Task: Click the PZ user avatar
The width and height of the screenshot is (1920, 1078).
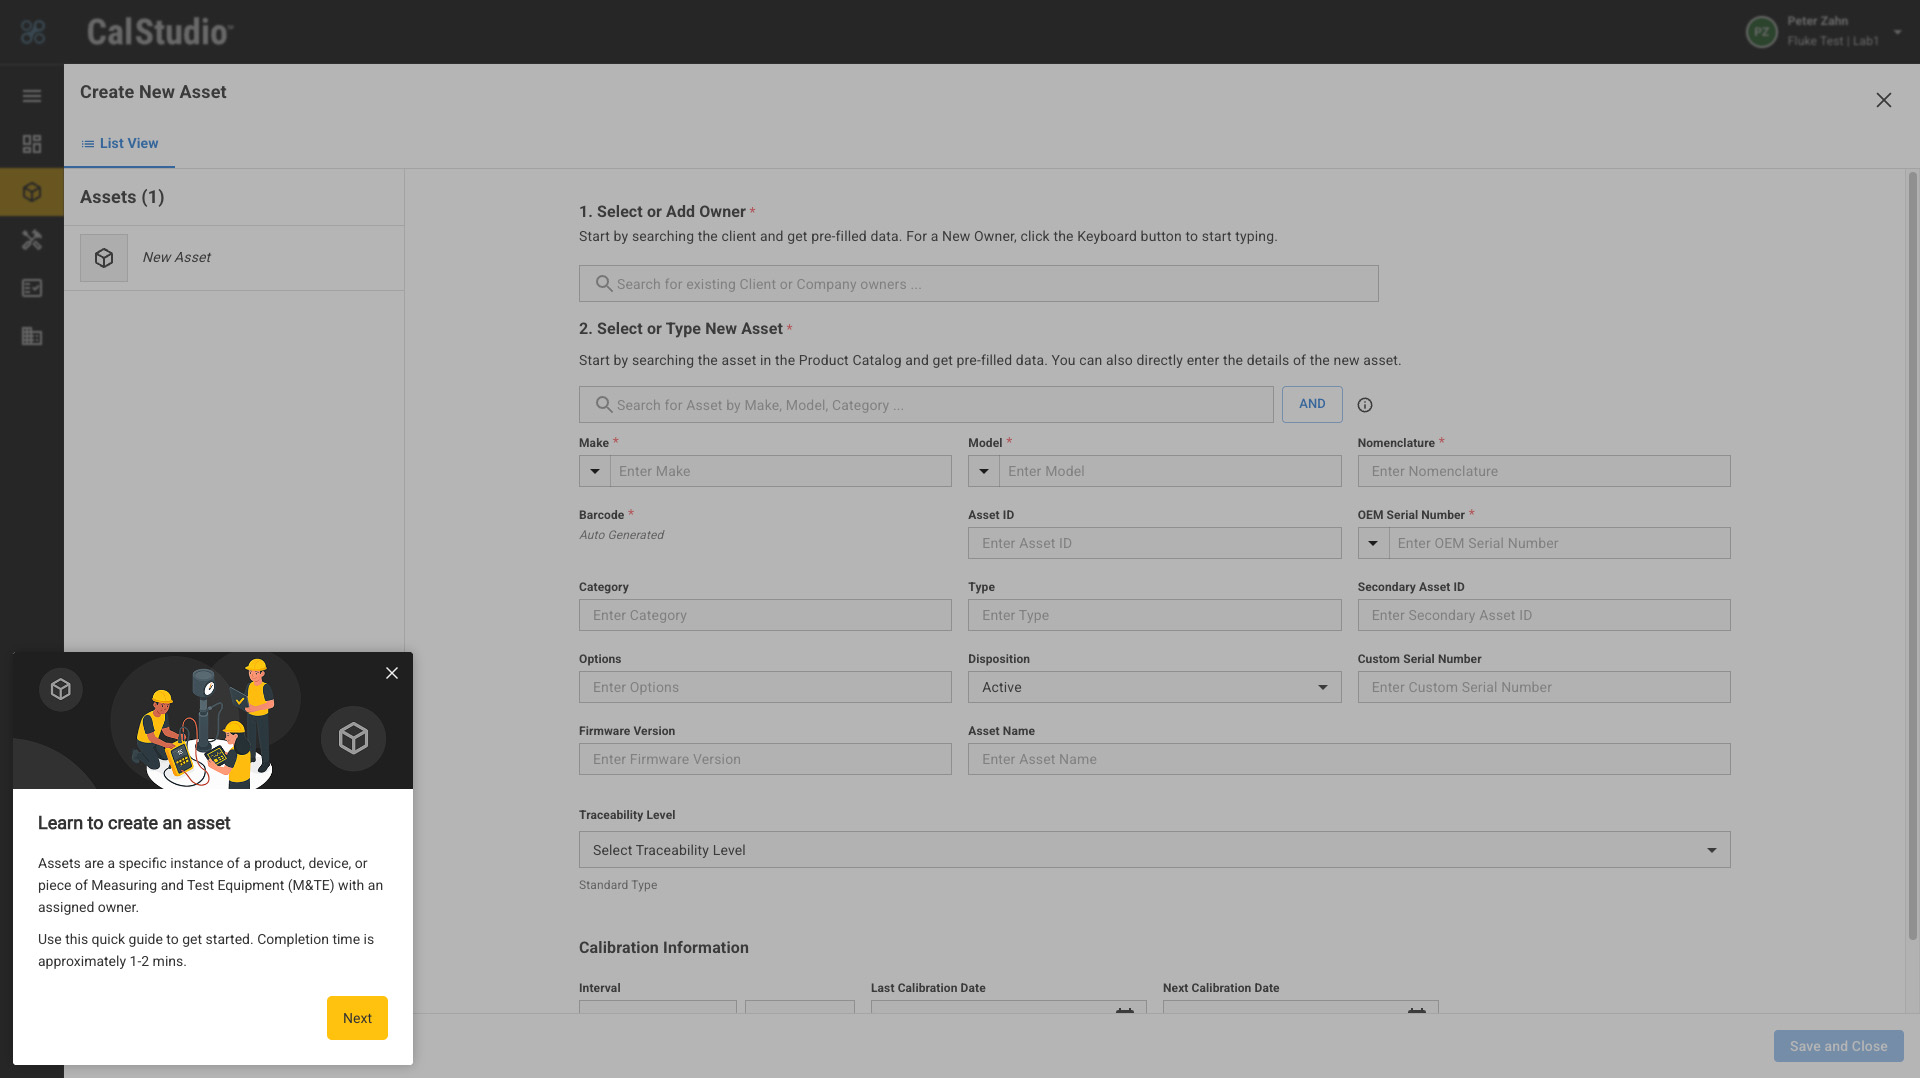Action: pos(1761,32)
